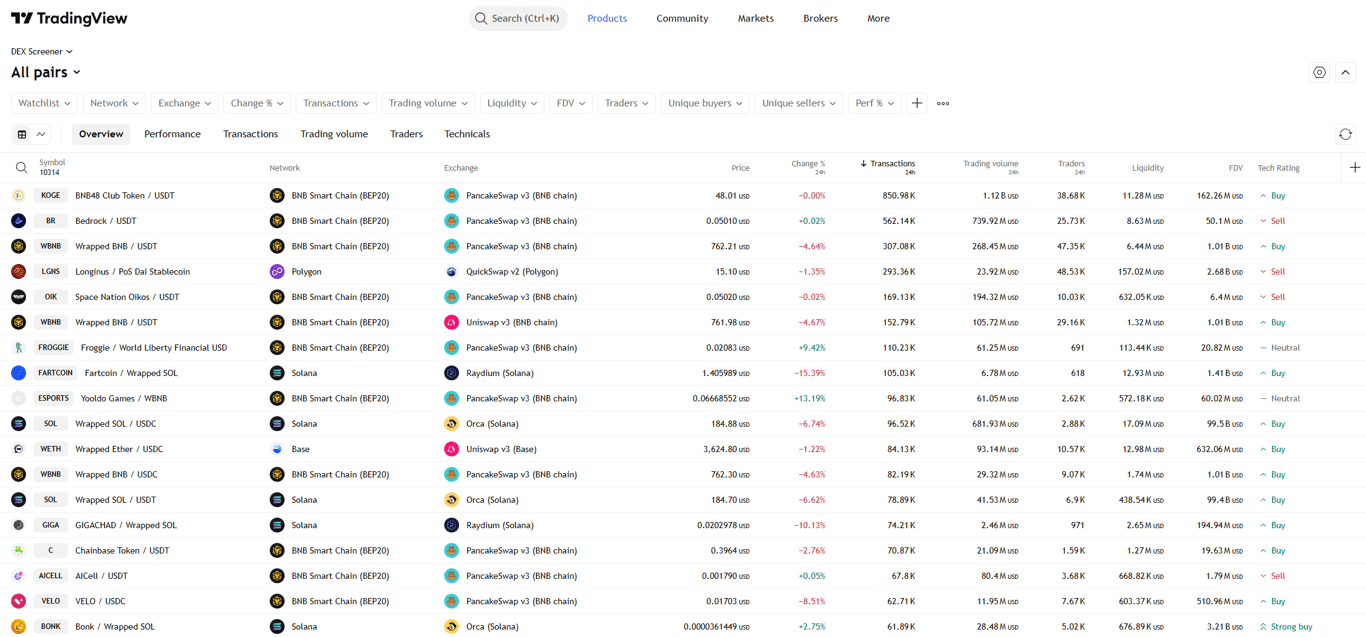Click the Community menu item

[681, 18]
